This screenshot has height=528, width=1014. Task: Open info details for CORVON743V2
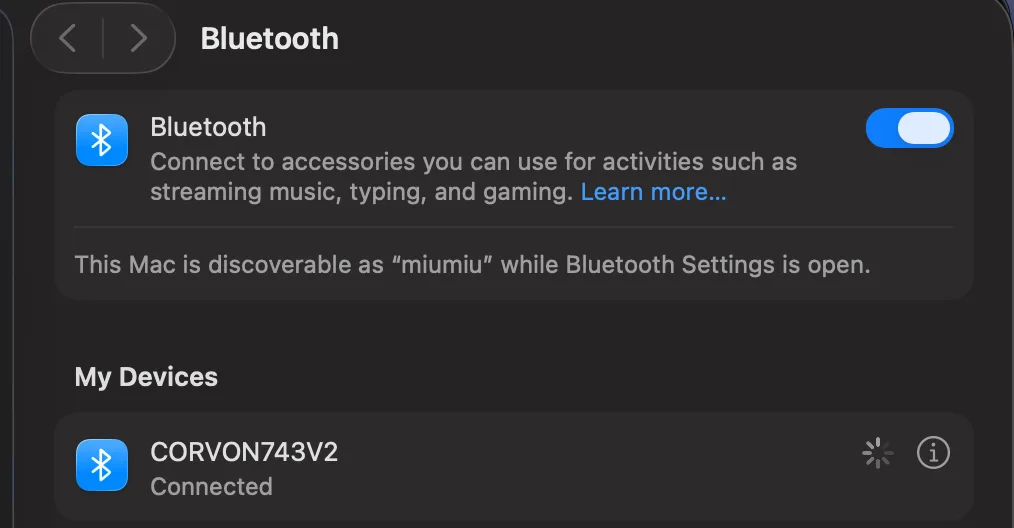(x=933, y=452)
